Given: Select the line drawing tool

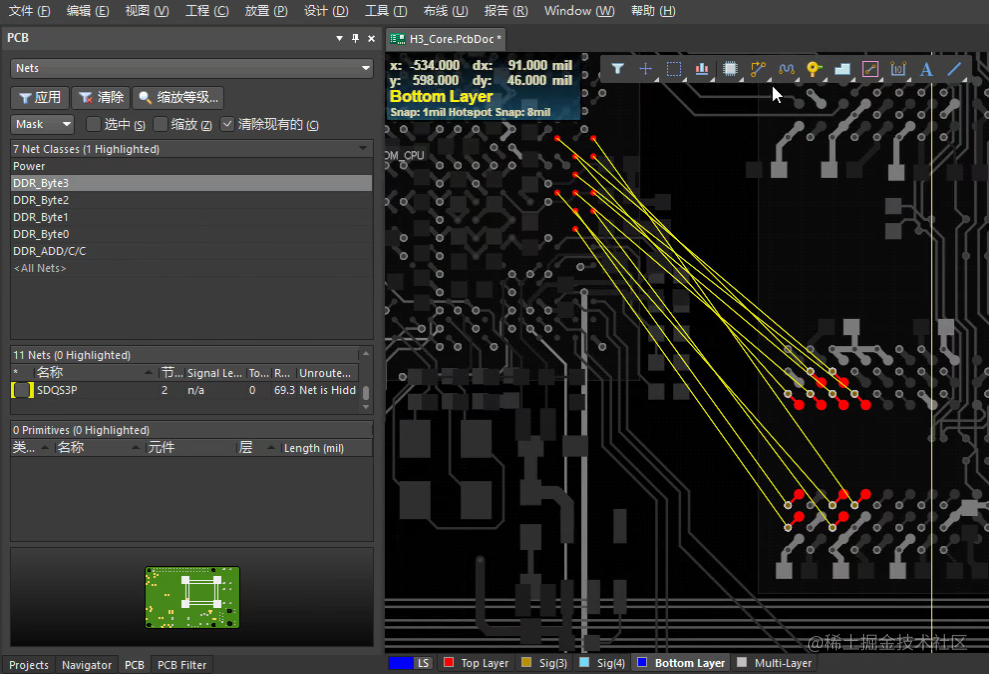Looking at the screenshot, I should (952, 69).
